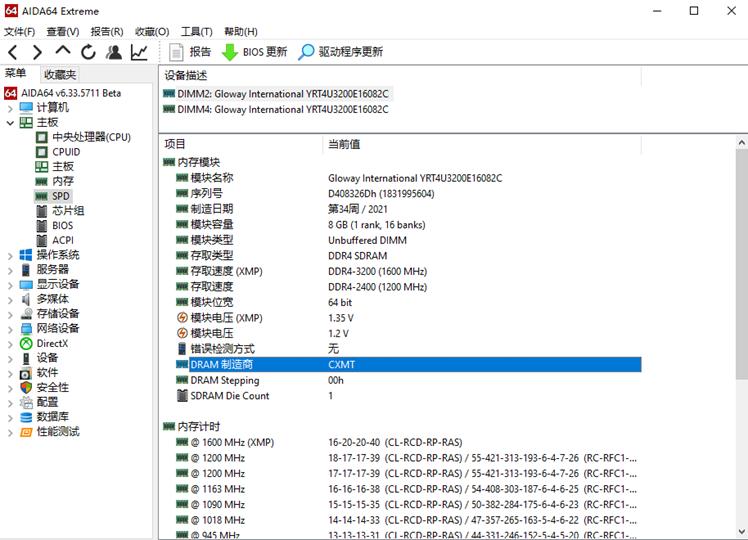Image resolution: width=748 pixels, height=540 pixels.
Task: Open the graph chart icon in toolbar
Action: tap(139, 52)
